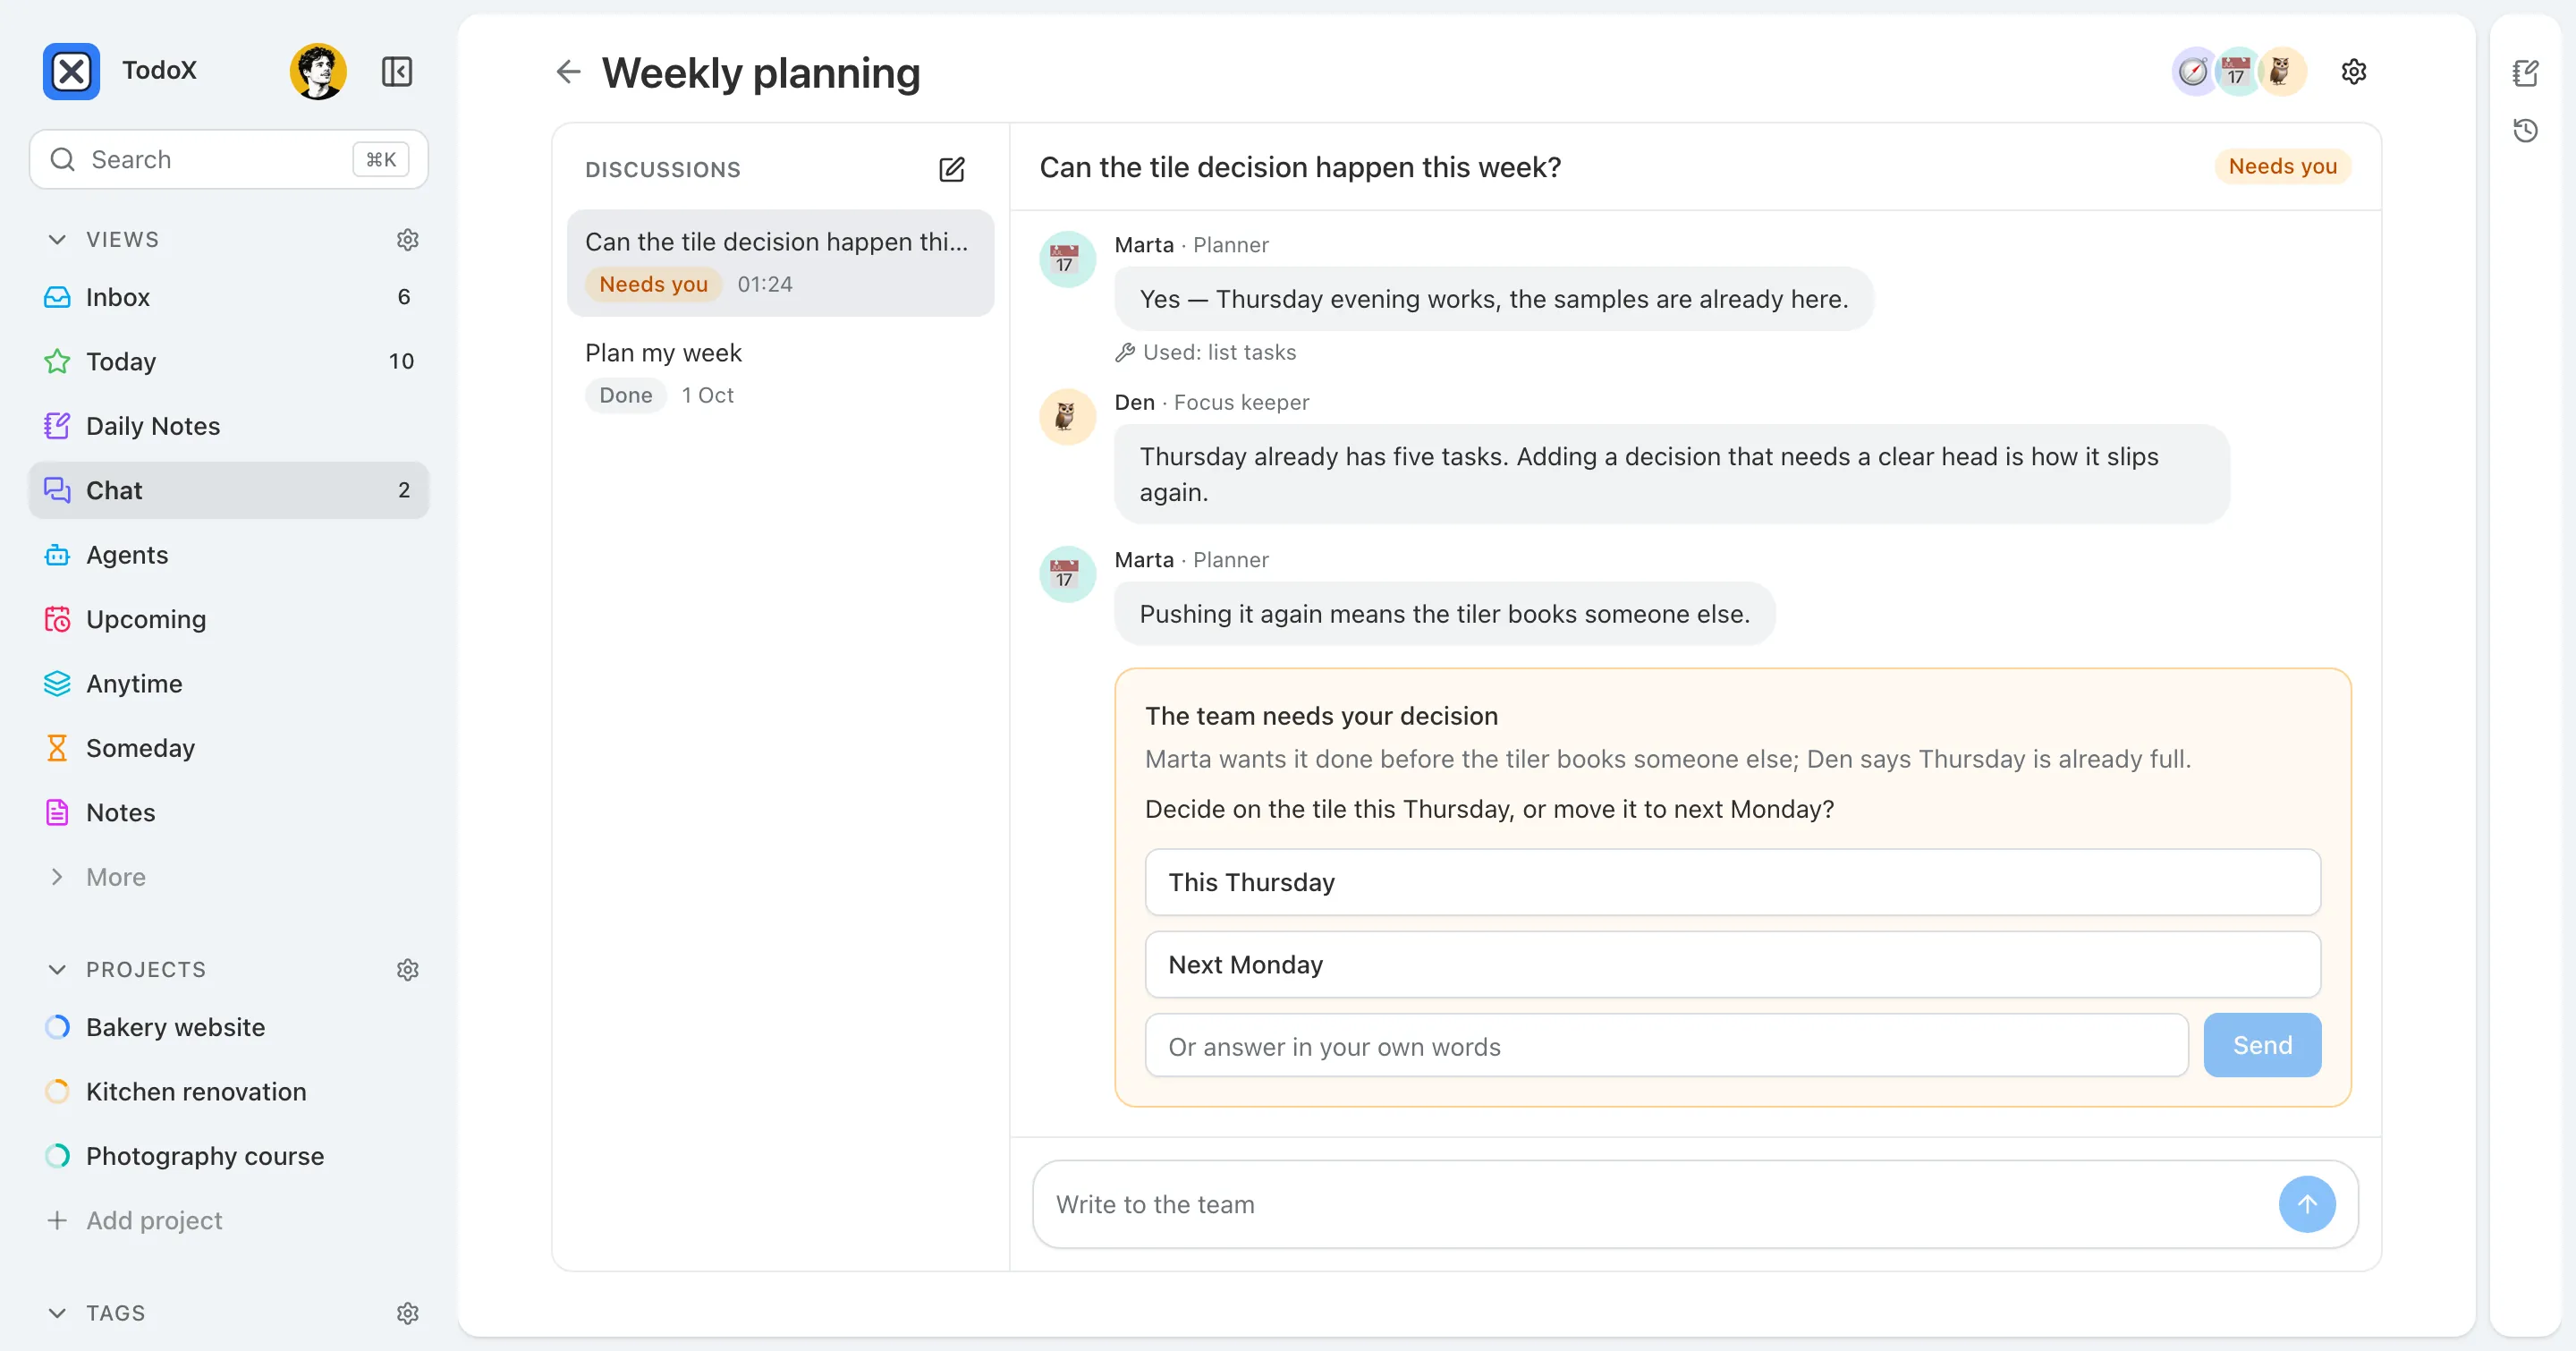Open the Bakery website project
This screenshot has height=1351, width=2576.
(229, 1027)
